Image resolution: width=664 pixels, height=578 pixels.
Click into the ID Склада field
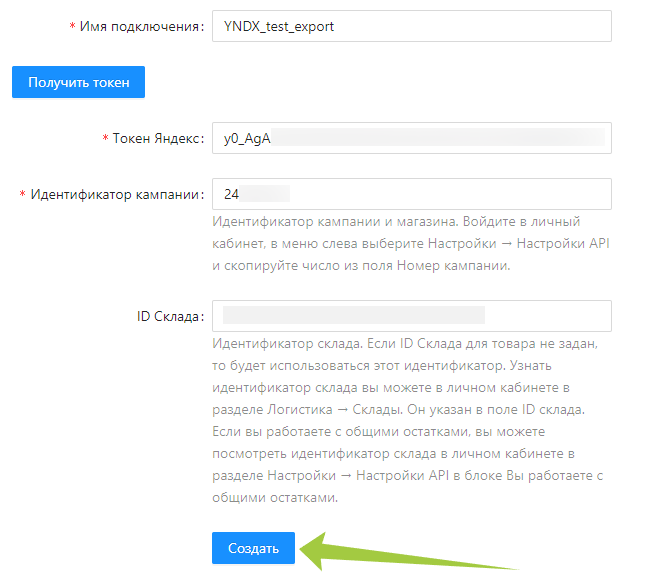411,316
